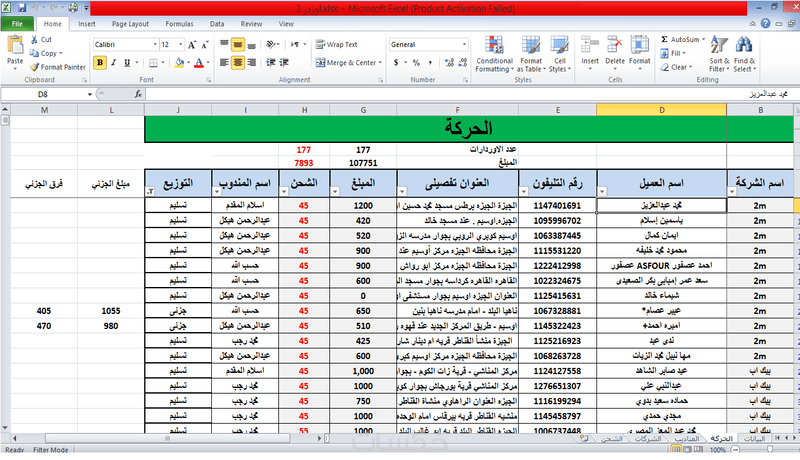
Task: Click the Insert cells icon
Action: 590,45
